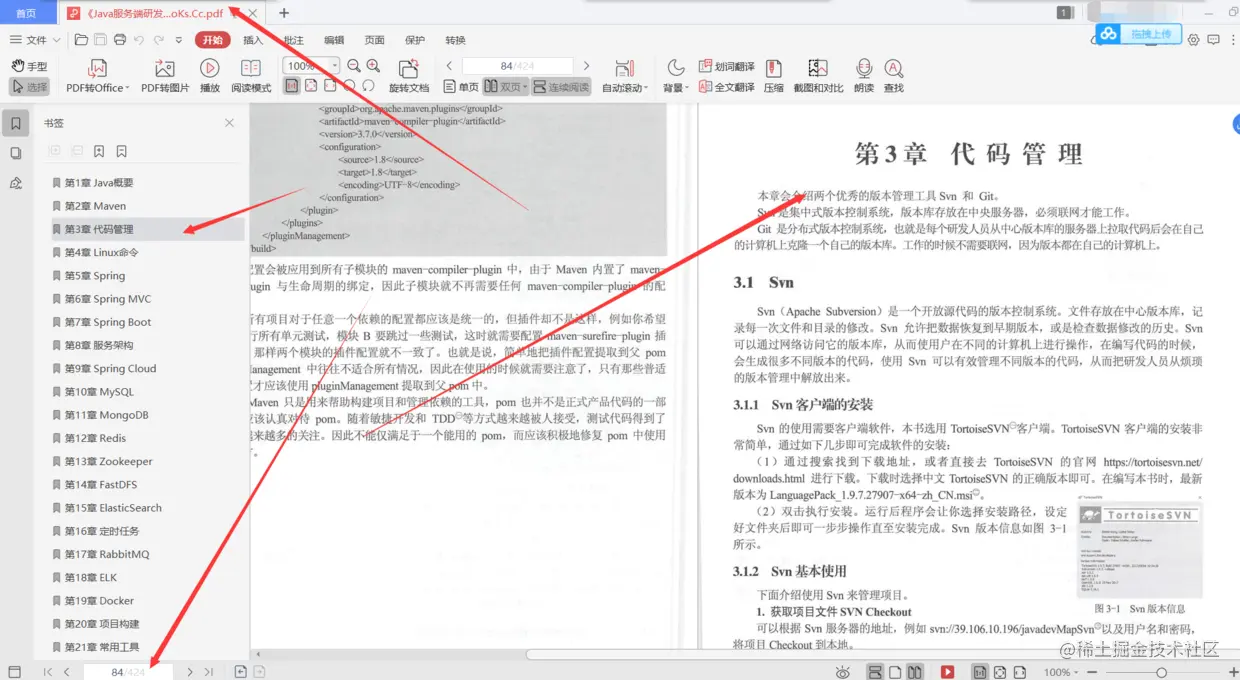Viewport: 1240px width, 680px height.
Task: Open the 页面 ribbon tab
Action: click(x=374, y=40)
